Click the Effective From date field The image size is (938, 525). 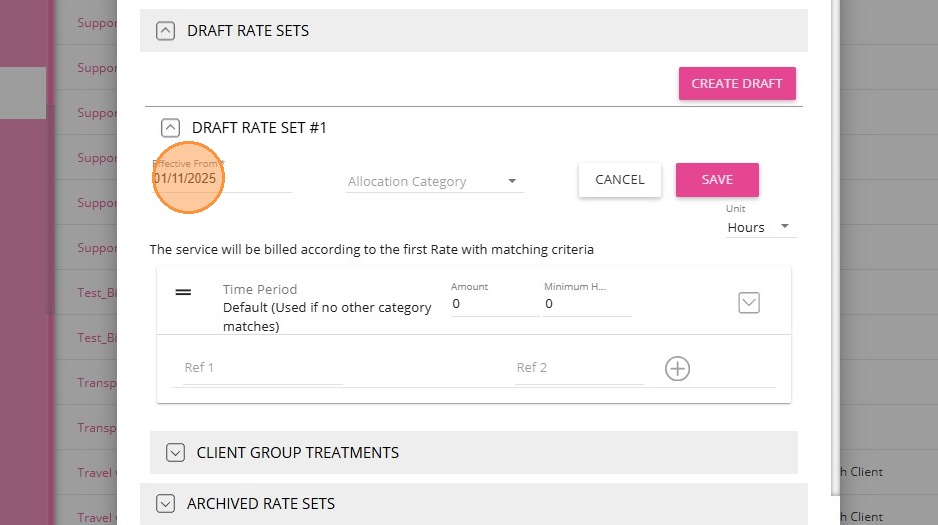(220, 179)
